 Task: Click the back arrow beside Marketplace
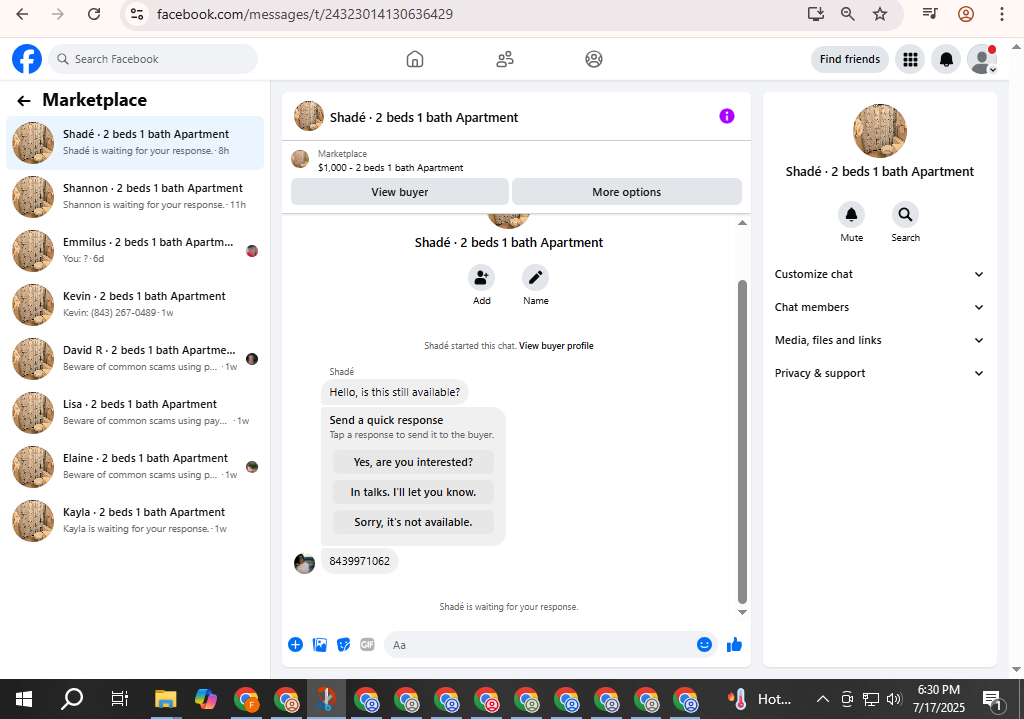pos(24,101)
